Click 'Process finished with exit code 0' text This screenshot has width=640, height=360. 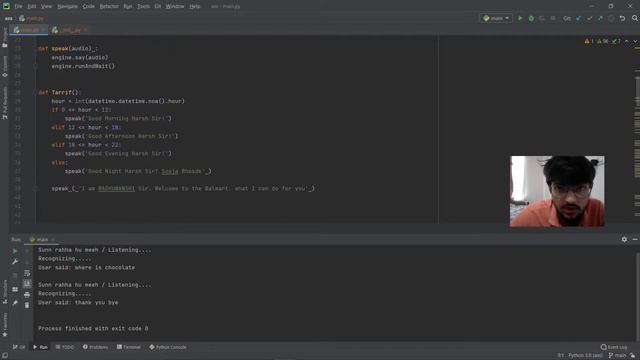(x=93, y=328)
